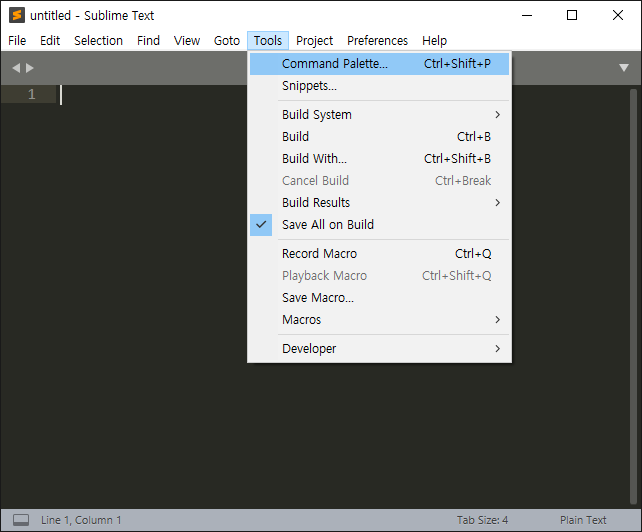Choose Snippets... menu entry
Viewport: 642px width, 532px height.
[x=379, y=86]
